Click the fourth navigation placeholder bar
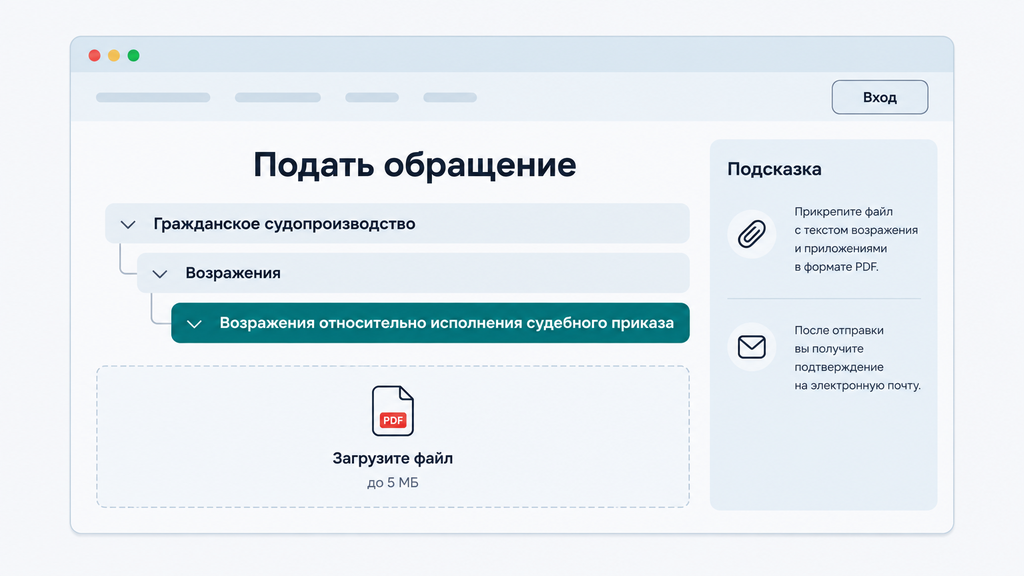 [450, 97]
